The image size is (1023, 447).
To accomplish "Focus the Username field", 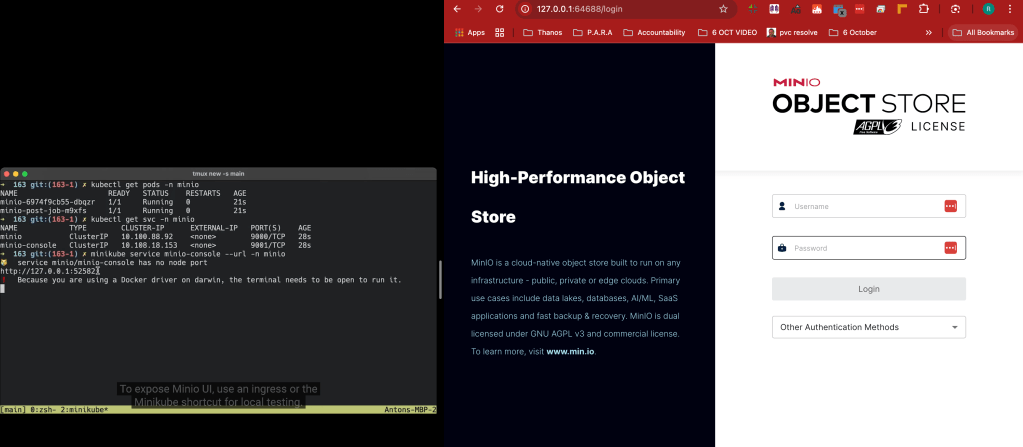I will [868, 206].
